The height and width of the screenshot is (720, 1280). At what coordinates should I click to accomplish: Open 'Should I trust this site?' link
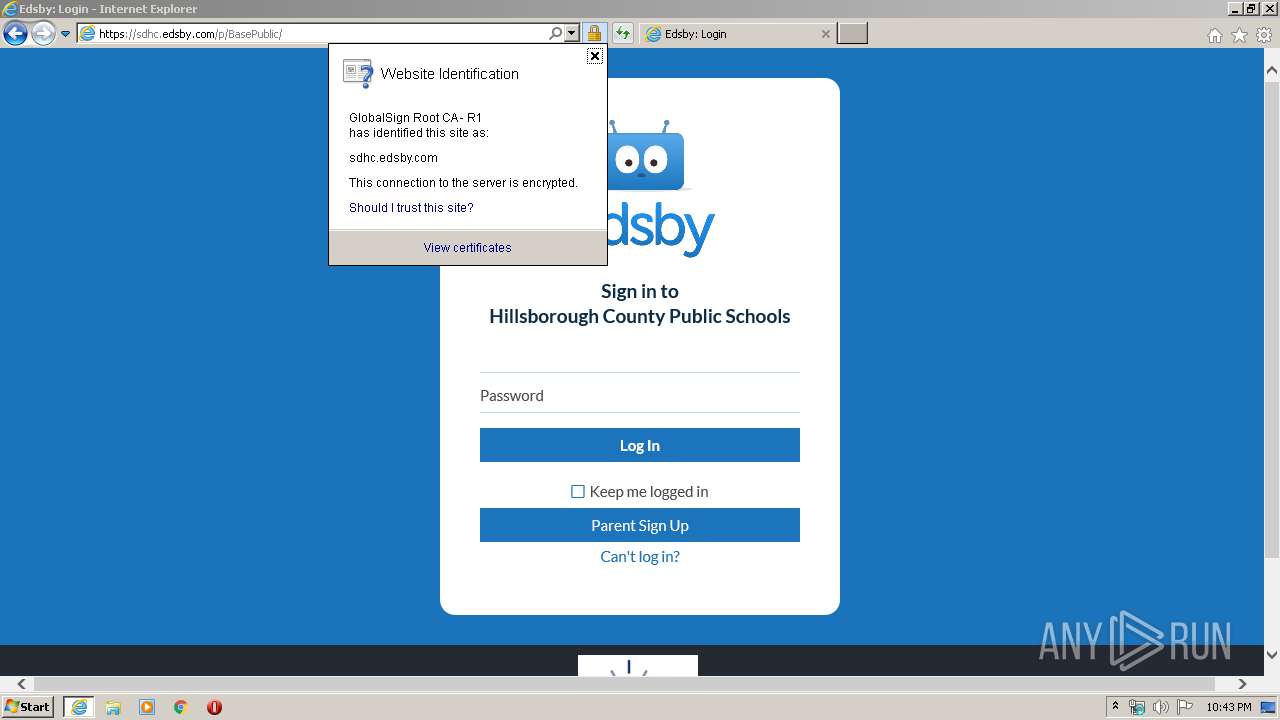(x=411, y=208)
